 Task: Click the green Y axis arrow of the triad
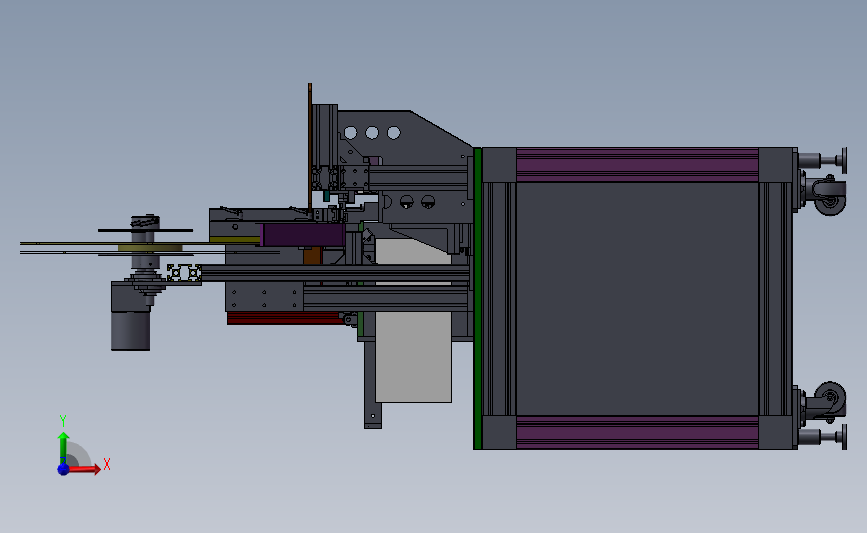point(63,447)
